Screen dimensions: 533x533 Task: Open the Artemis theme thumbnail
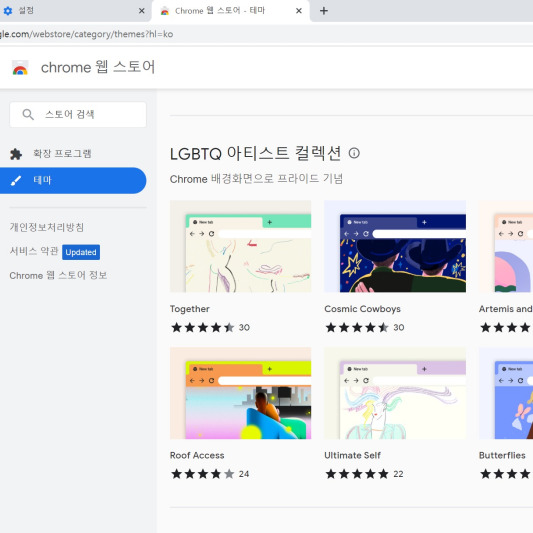click(x=506, y=246)
